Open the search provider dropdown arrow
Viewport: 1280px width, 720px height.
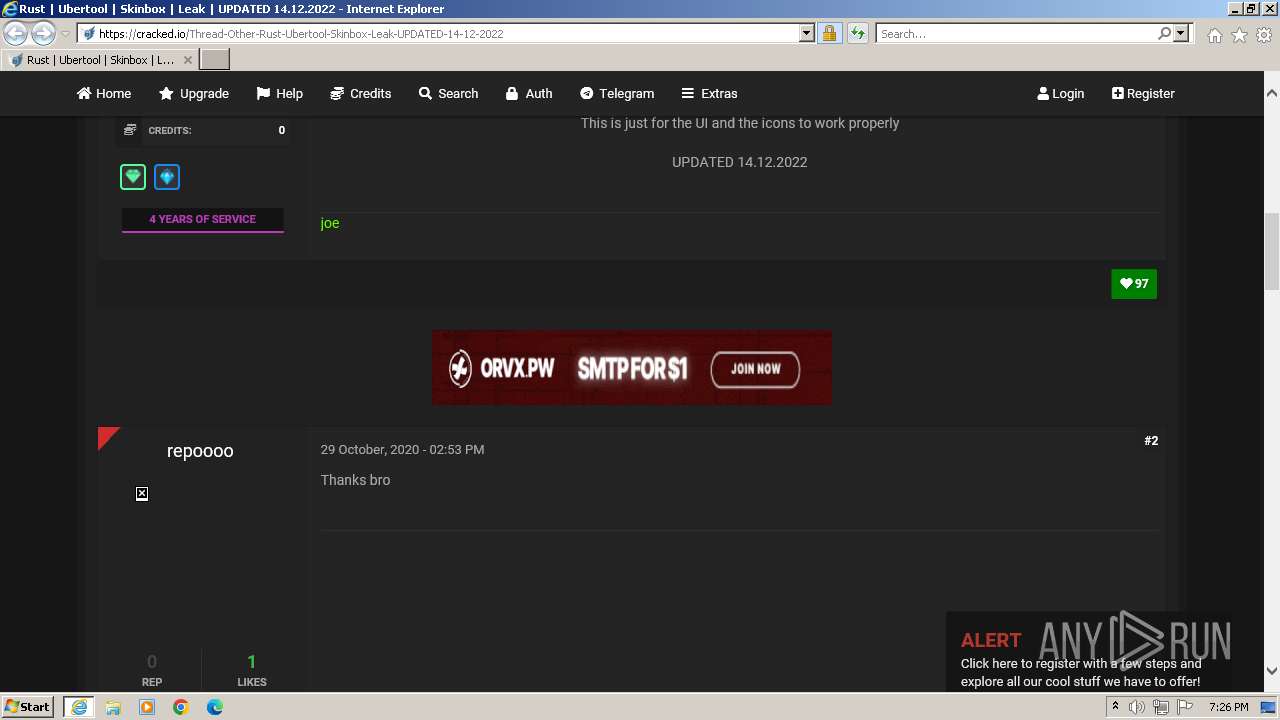pos(1181,33)
